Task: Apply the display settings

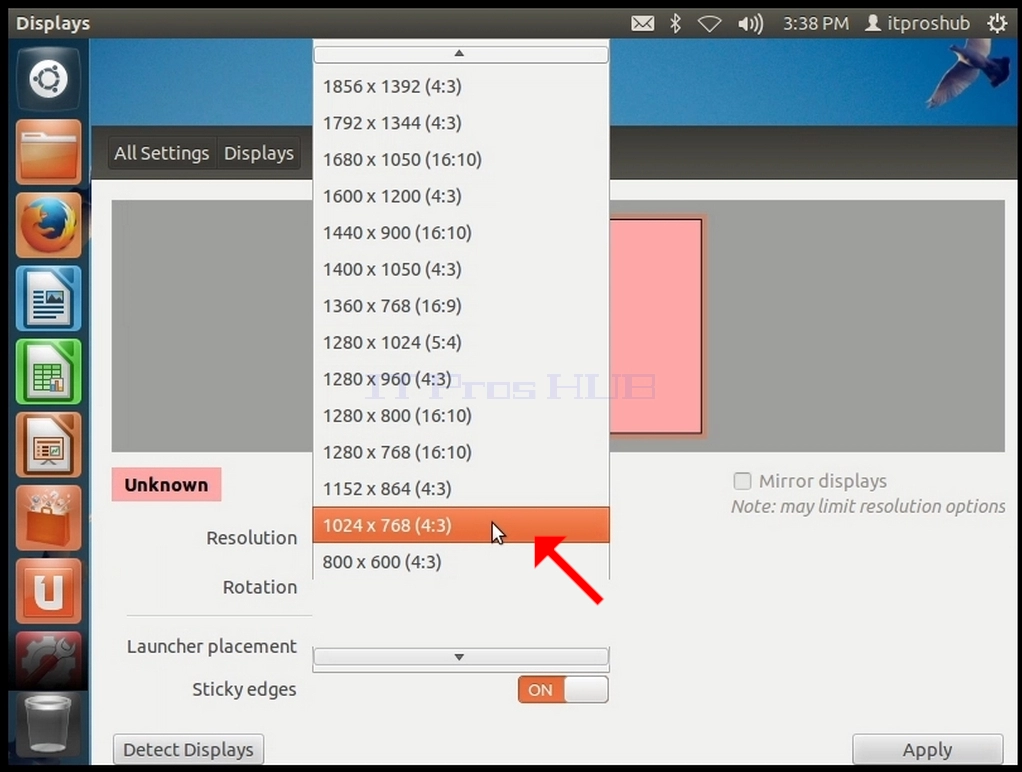Action: 927,749
